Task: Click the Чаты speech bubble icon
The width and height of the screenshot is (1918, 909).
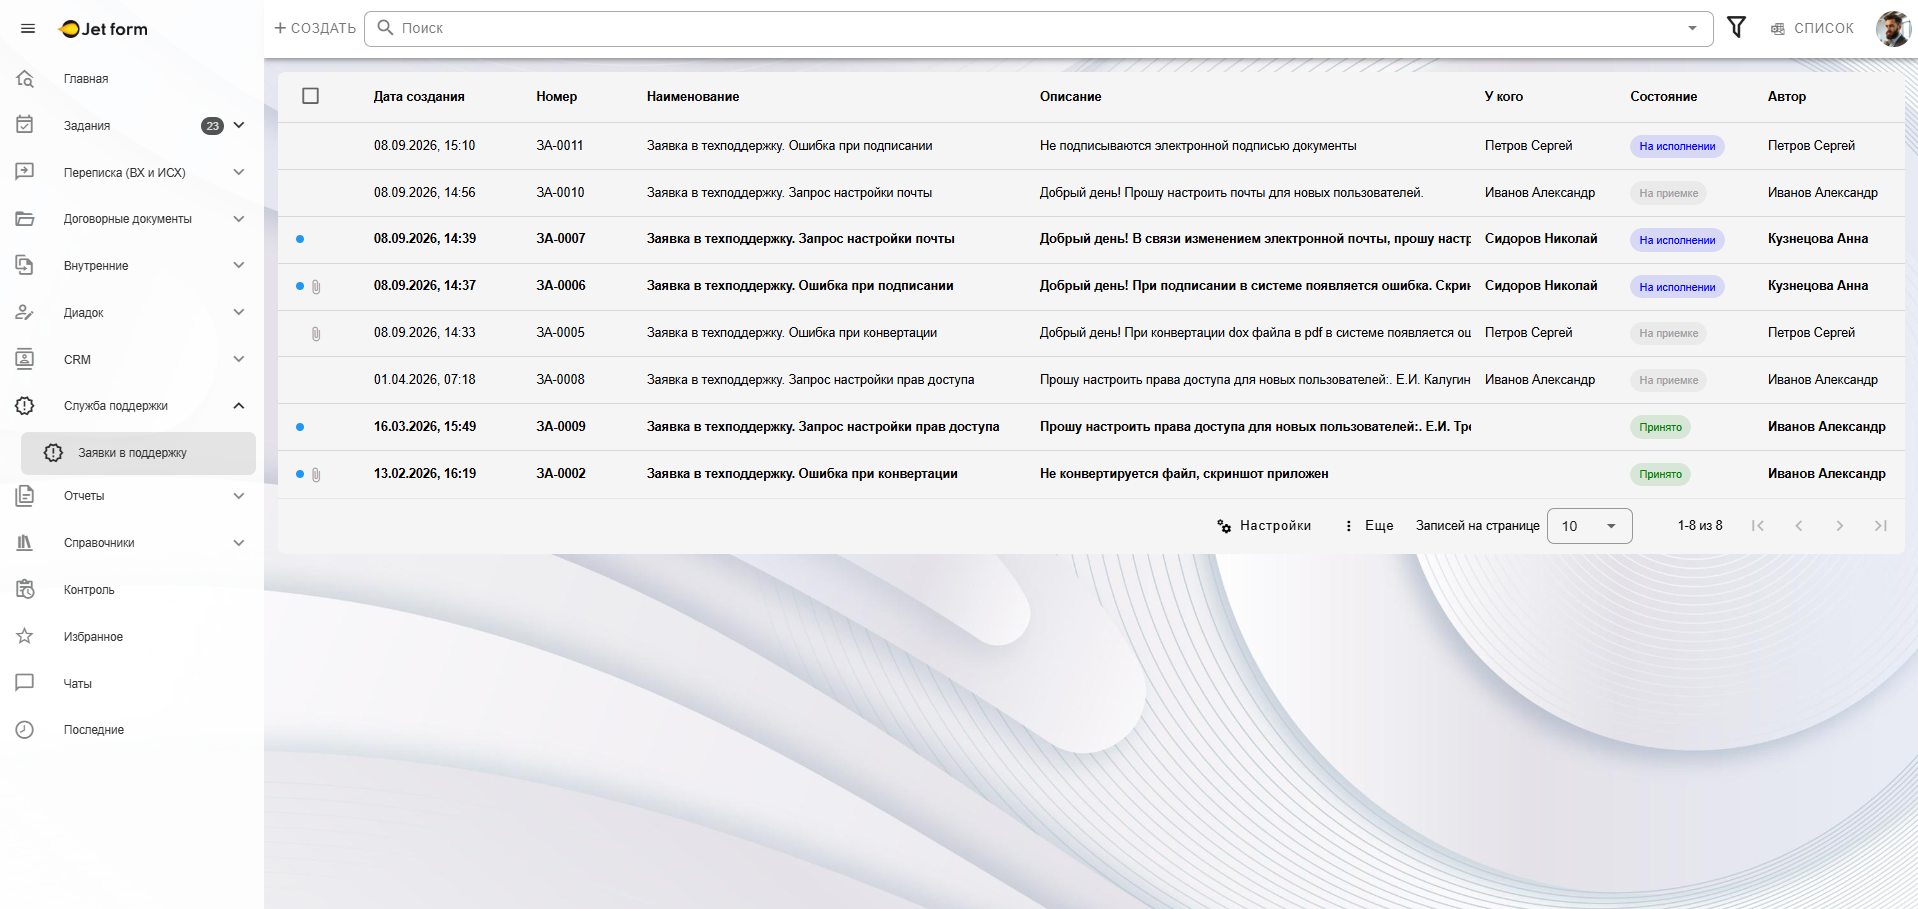Action: tap(25, 683)
